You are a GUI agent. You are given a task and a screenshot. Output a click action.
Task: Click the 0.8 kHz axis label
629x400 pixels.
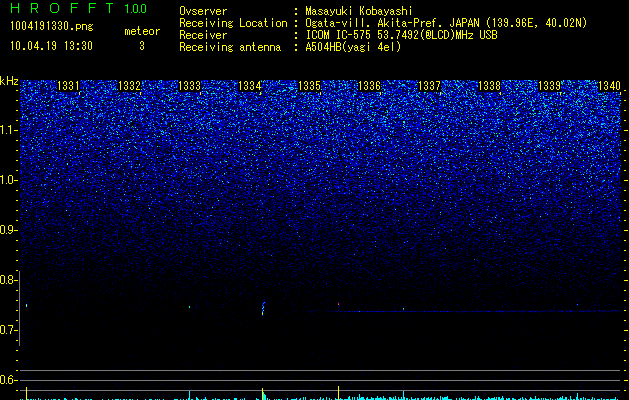[x=8, y=280]
